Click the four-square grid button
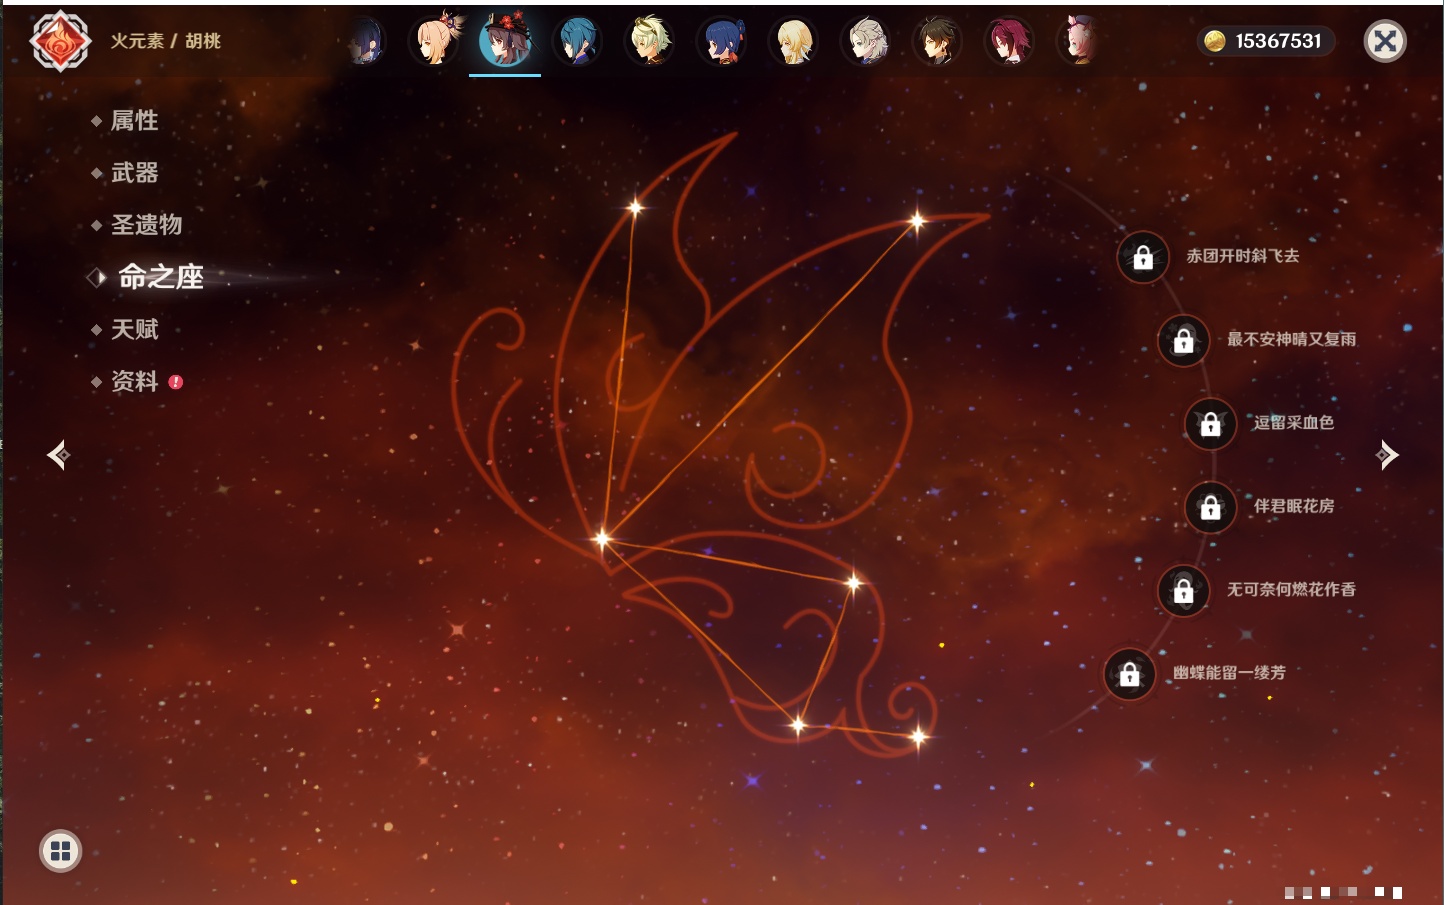1444x905 pixels. click(60, 851)
